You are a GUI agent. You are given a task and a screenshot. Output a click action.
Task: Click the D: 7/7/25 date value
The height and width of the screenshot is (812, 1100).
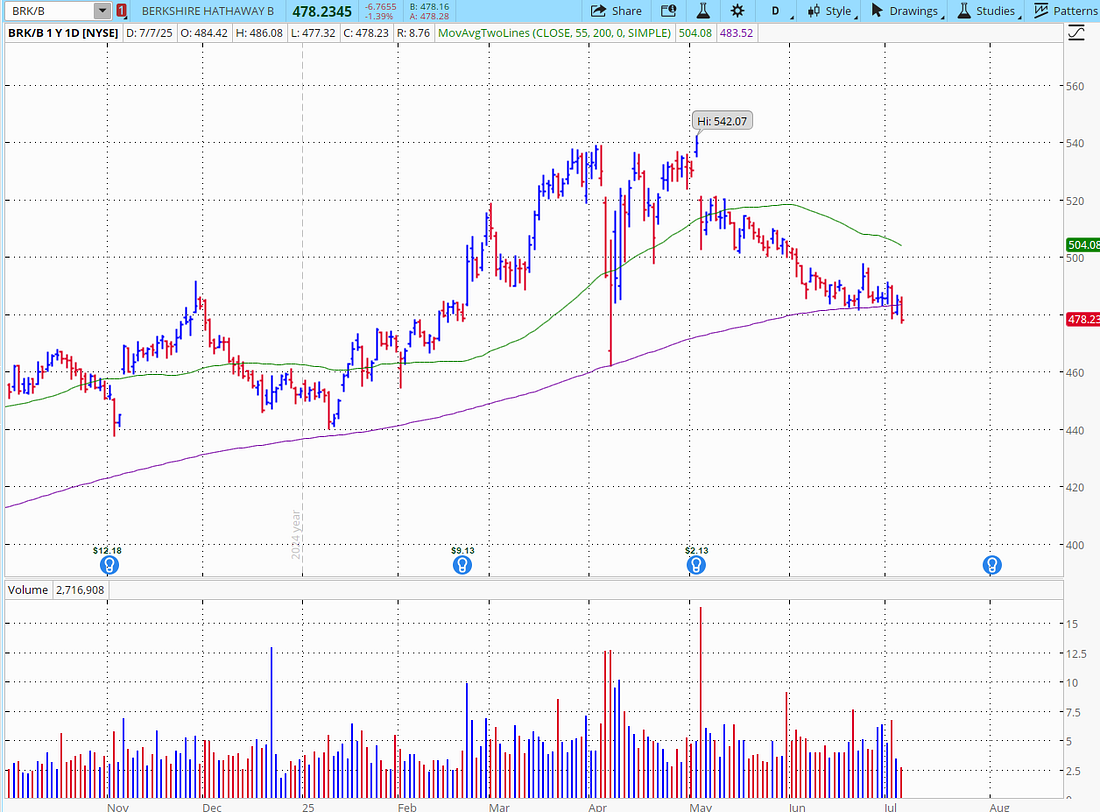[149, 33]
